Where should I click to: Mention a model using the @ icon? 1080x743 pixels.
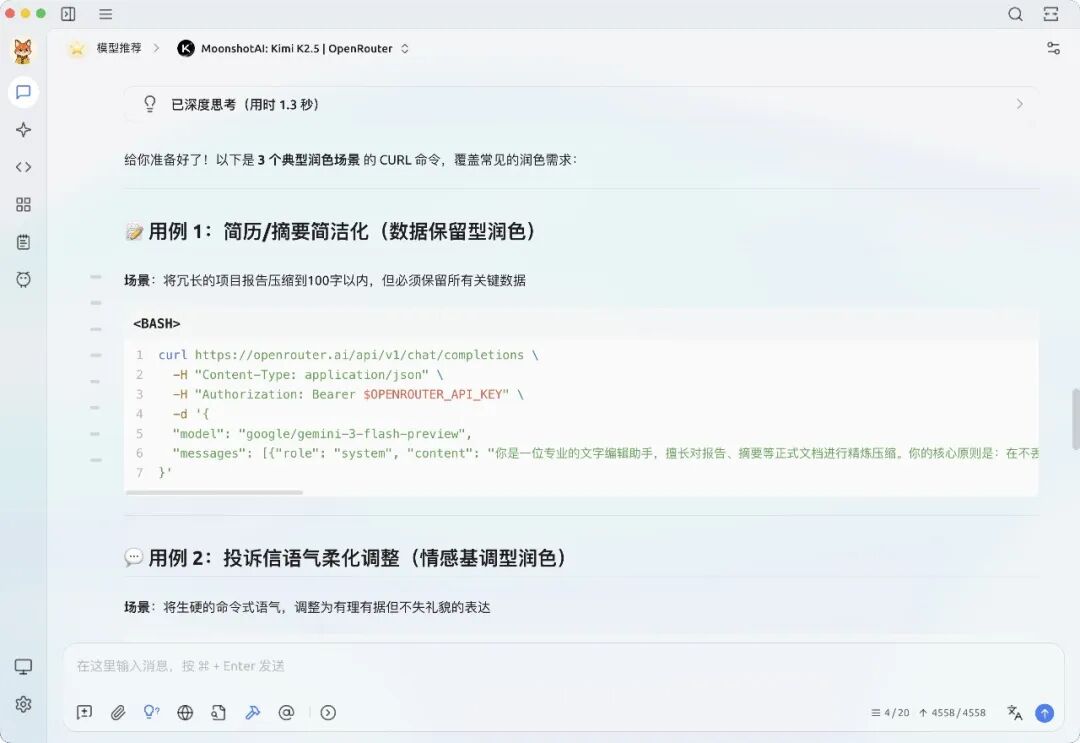coord(287,713)
